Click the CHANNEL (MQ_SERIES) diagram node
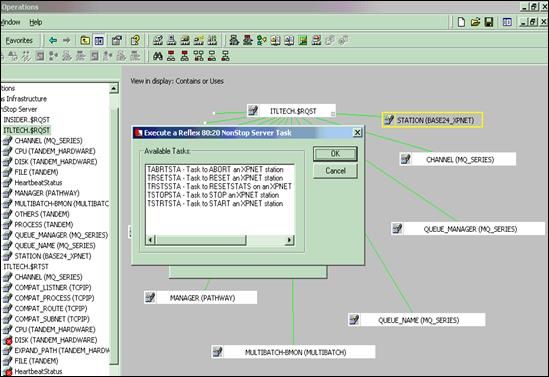 458,160
